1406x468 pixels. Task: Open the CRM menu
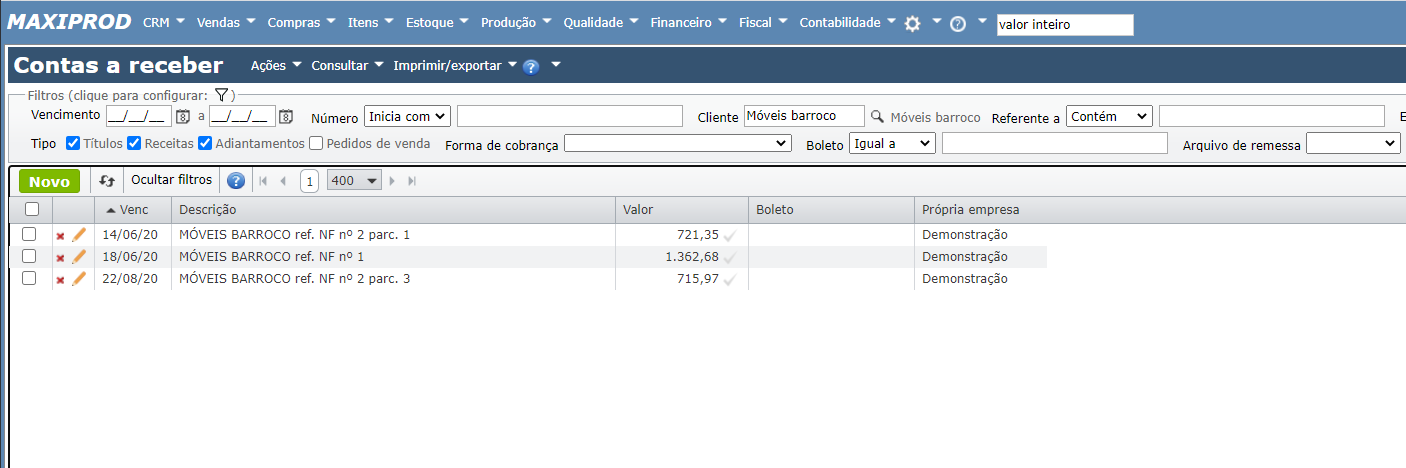163,22
